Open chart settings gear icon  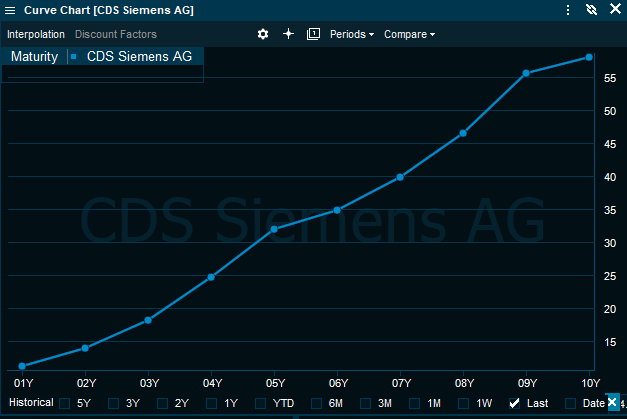263,34
